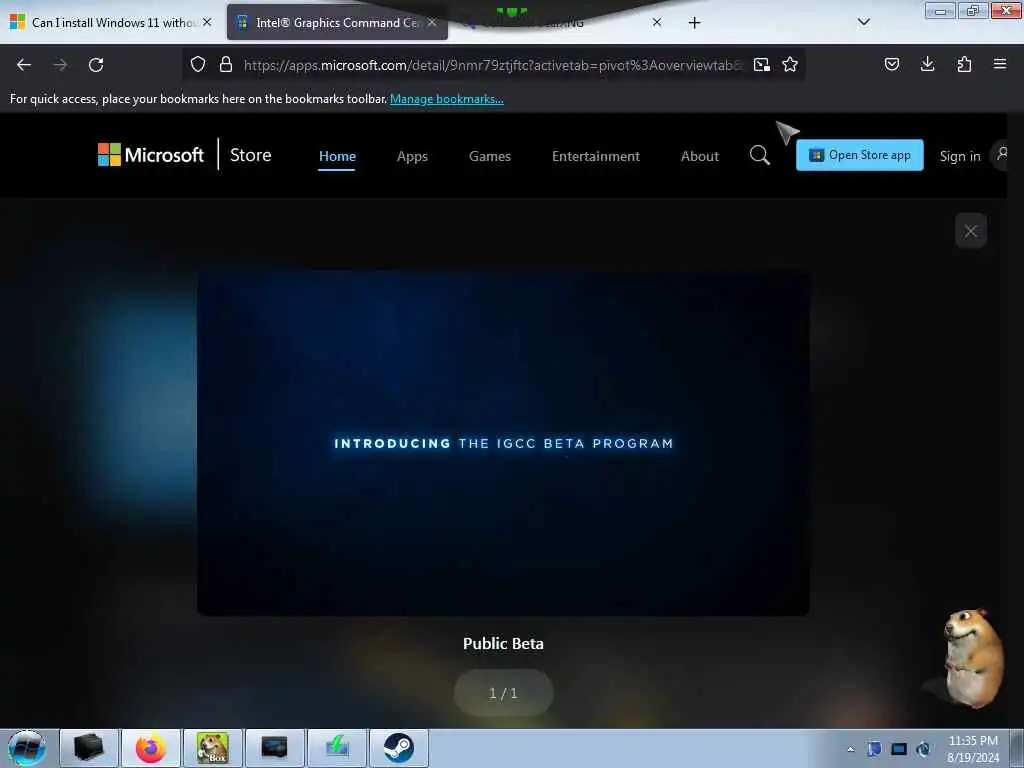1024x768 pixels.
Task: Open a new browser tab
Action: [x=695, y=23]
